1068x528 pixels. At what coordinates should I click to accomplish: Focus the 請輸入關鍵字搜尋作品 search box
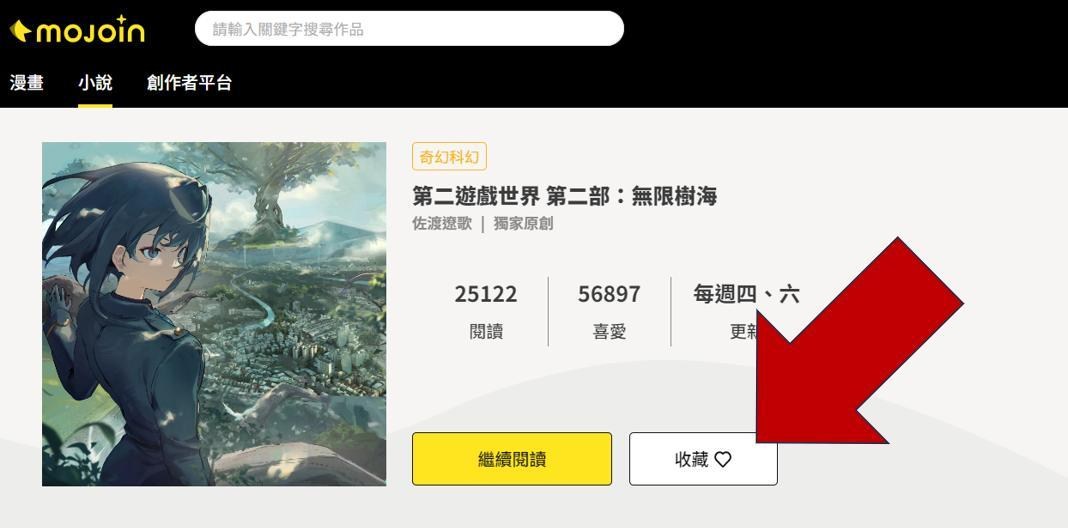(409, 29)
